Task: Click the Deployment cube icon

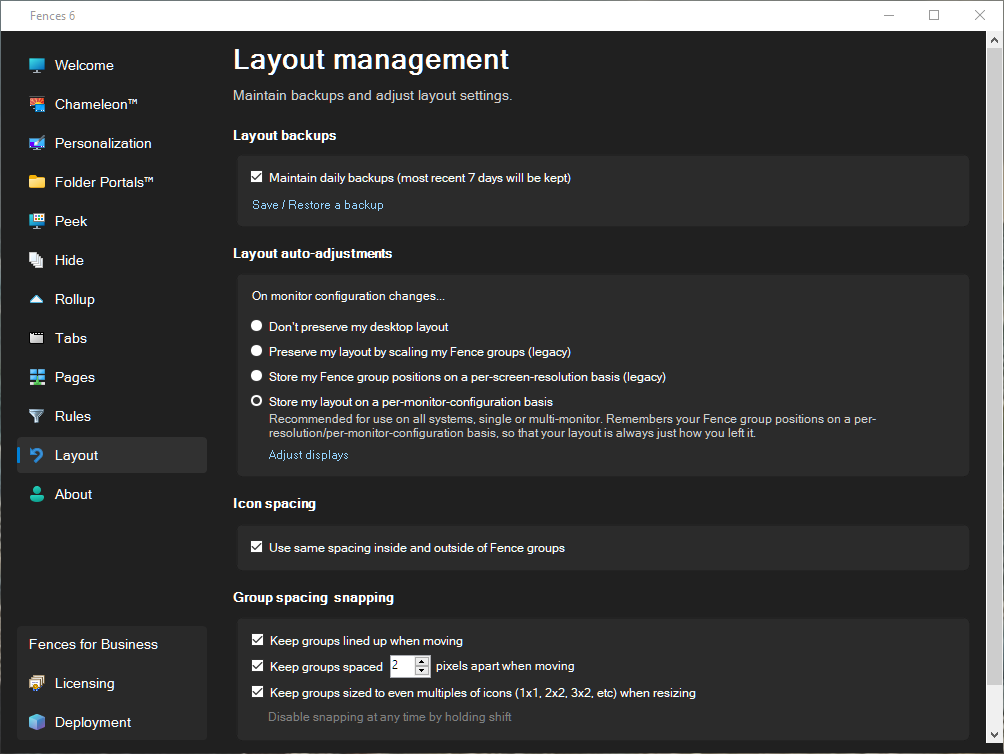Action: [x=37, y=722]
